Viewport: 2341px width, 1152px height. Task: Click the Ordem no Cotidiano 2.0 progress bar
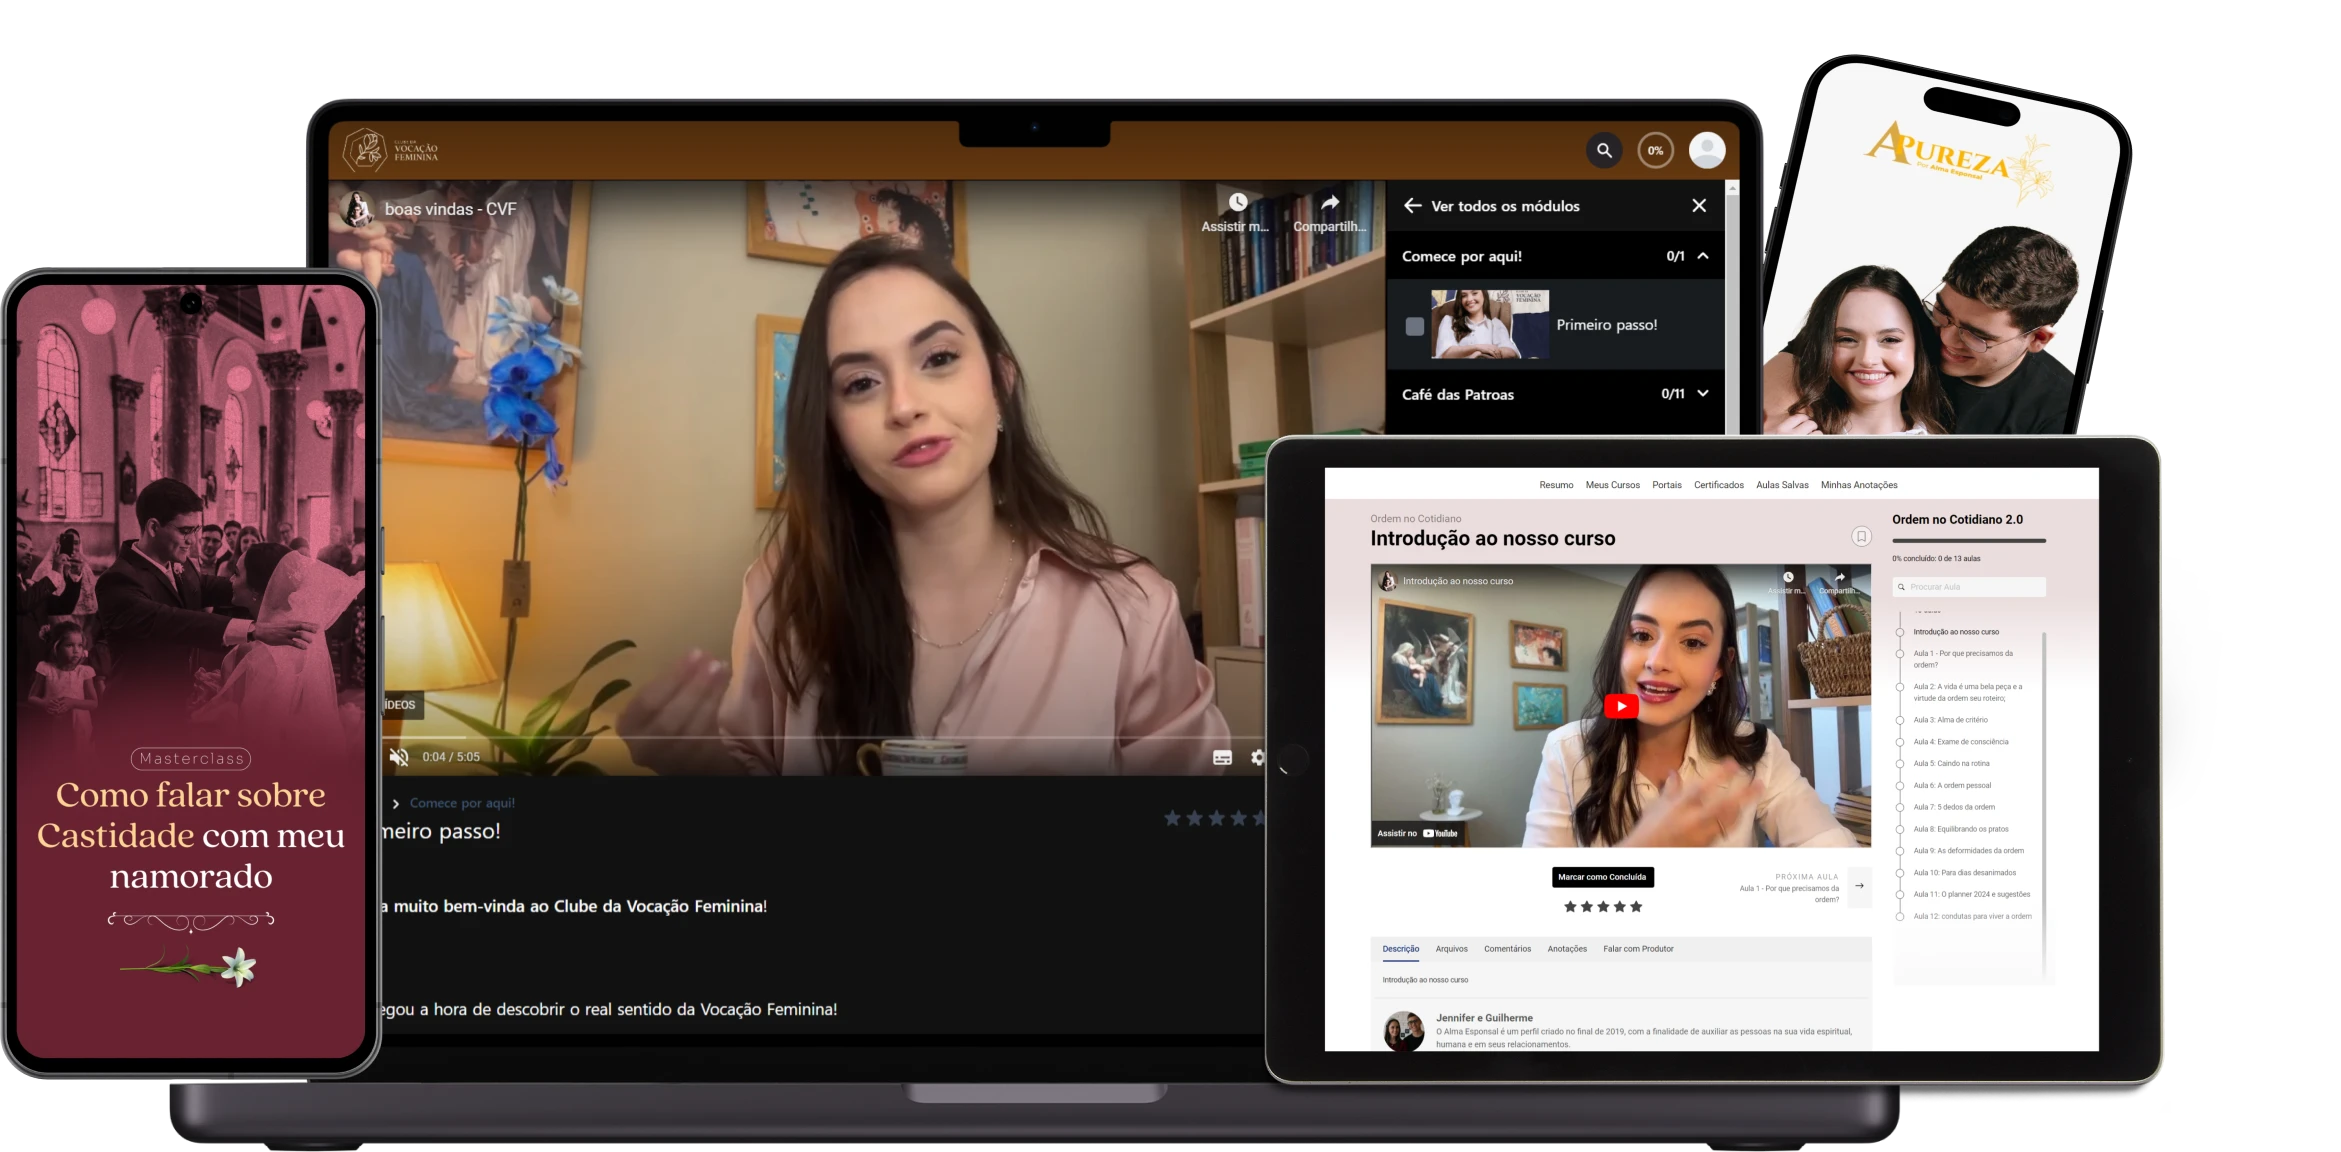point(1968,541)
